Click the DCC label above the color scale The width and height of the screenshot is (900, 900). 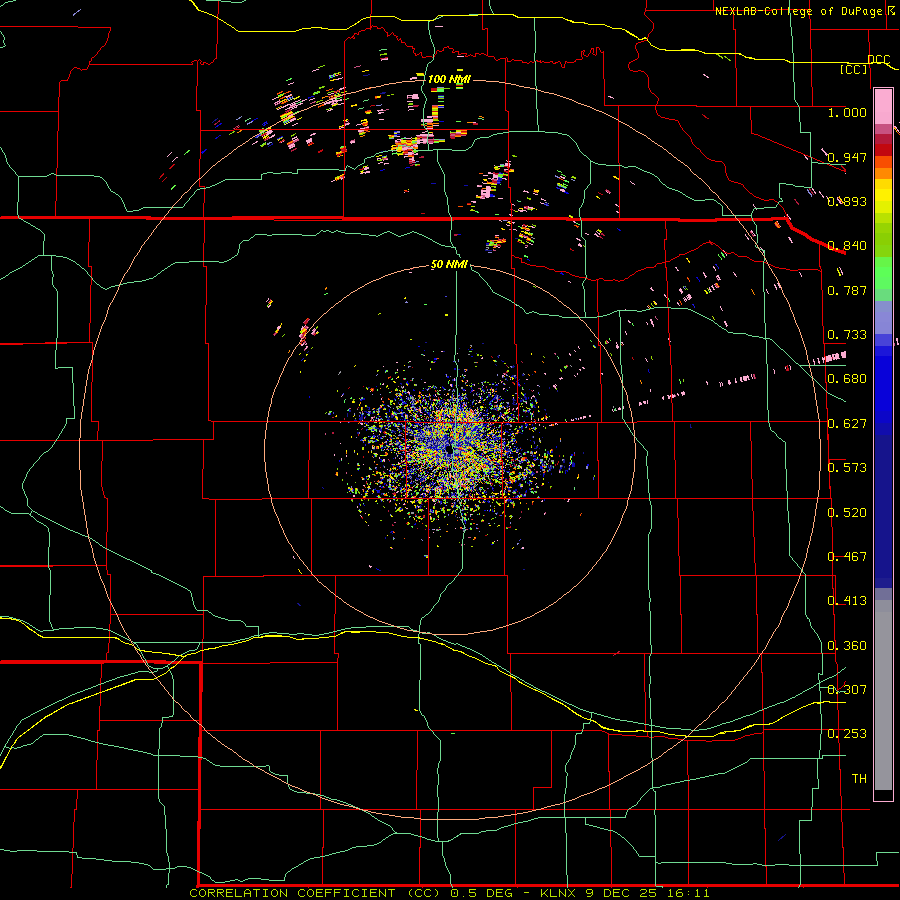[x=878, y=59]
